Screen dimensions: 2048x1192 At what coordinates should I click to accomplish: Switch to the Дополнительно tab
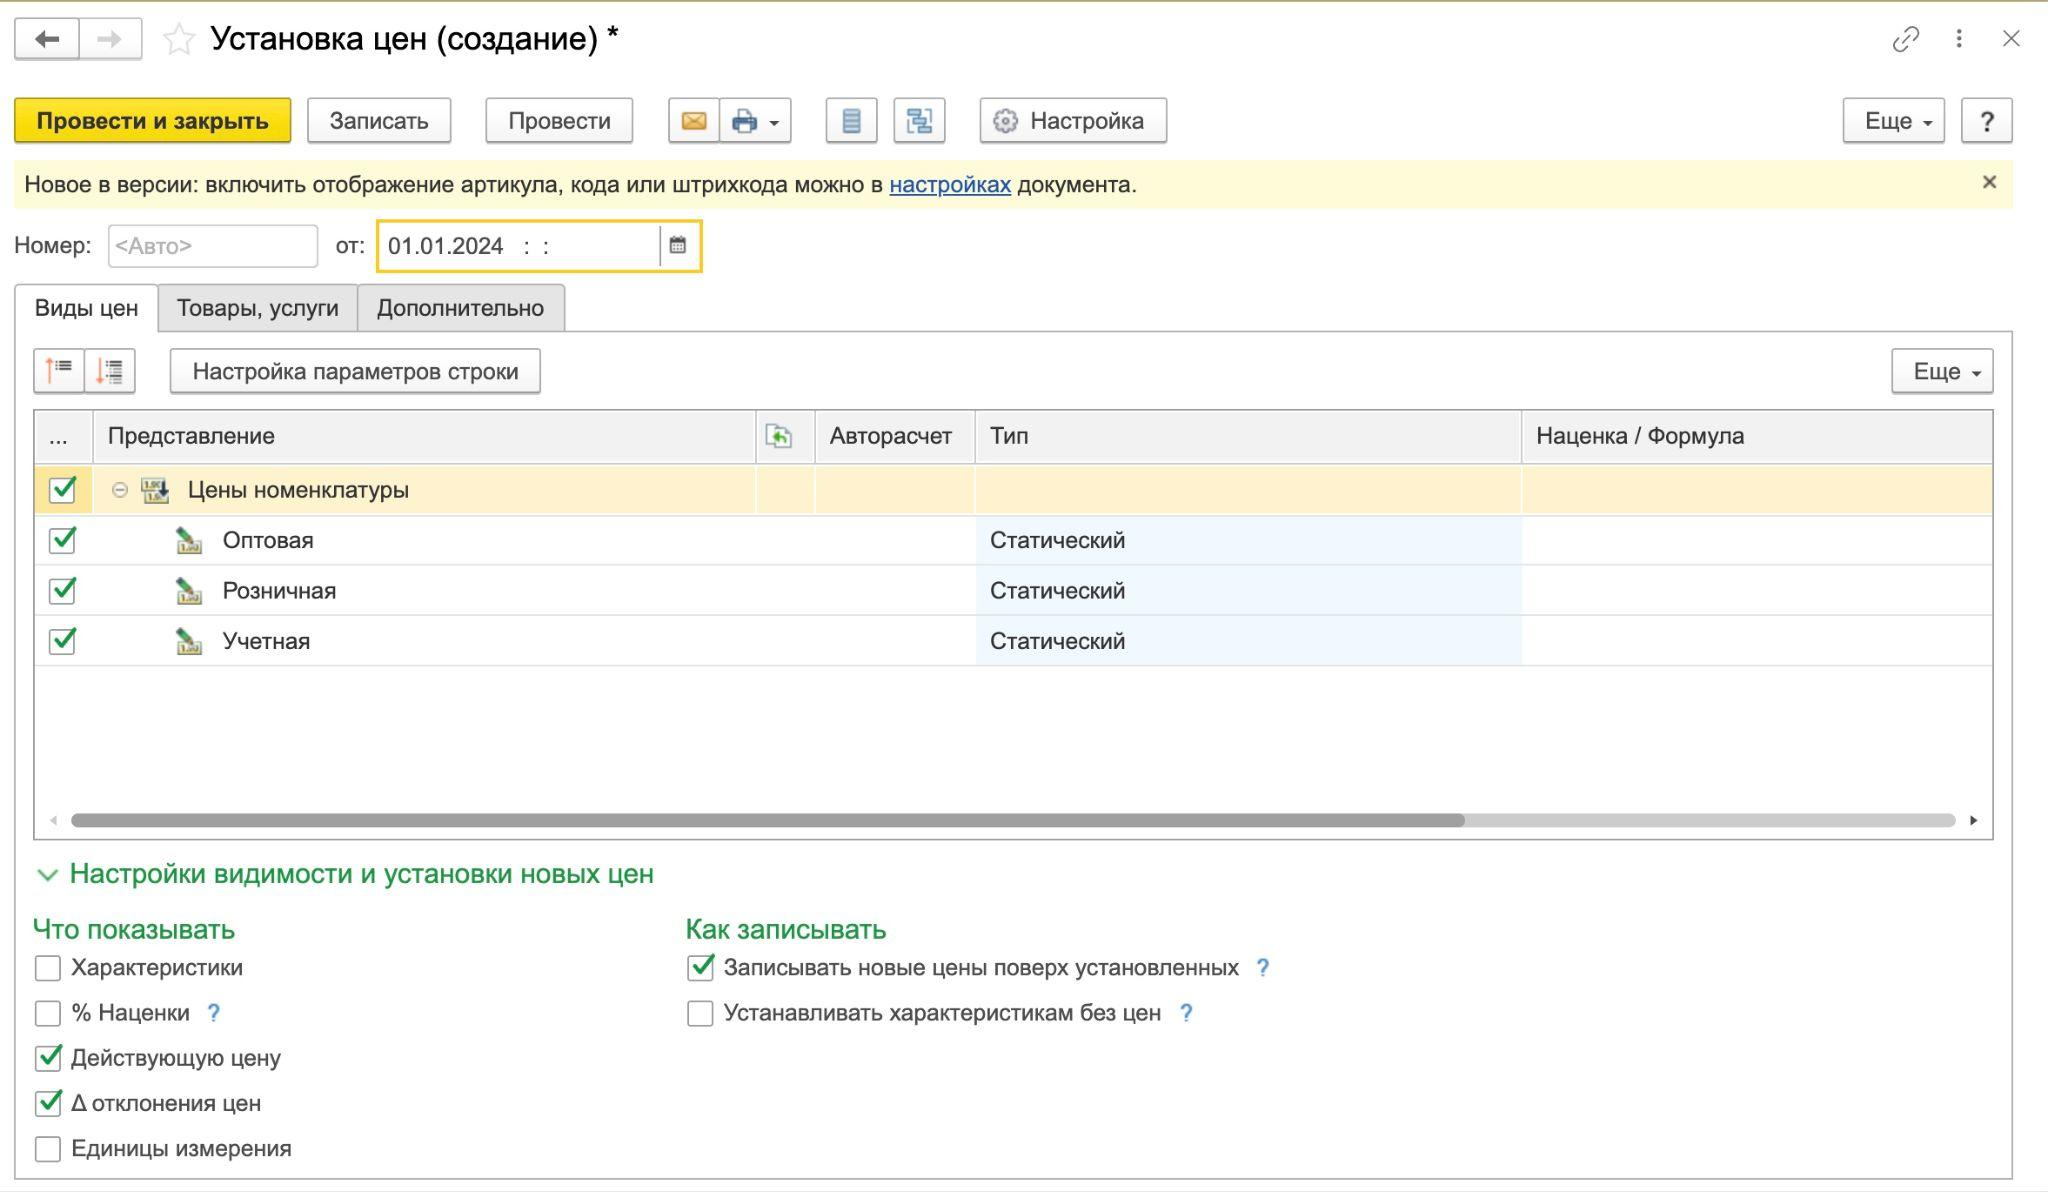(460, 308)
